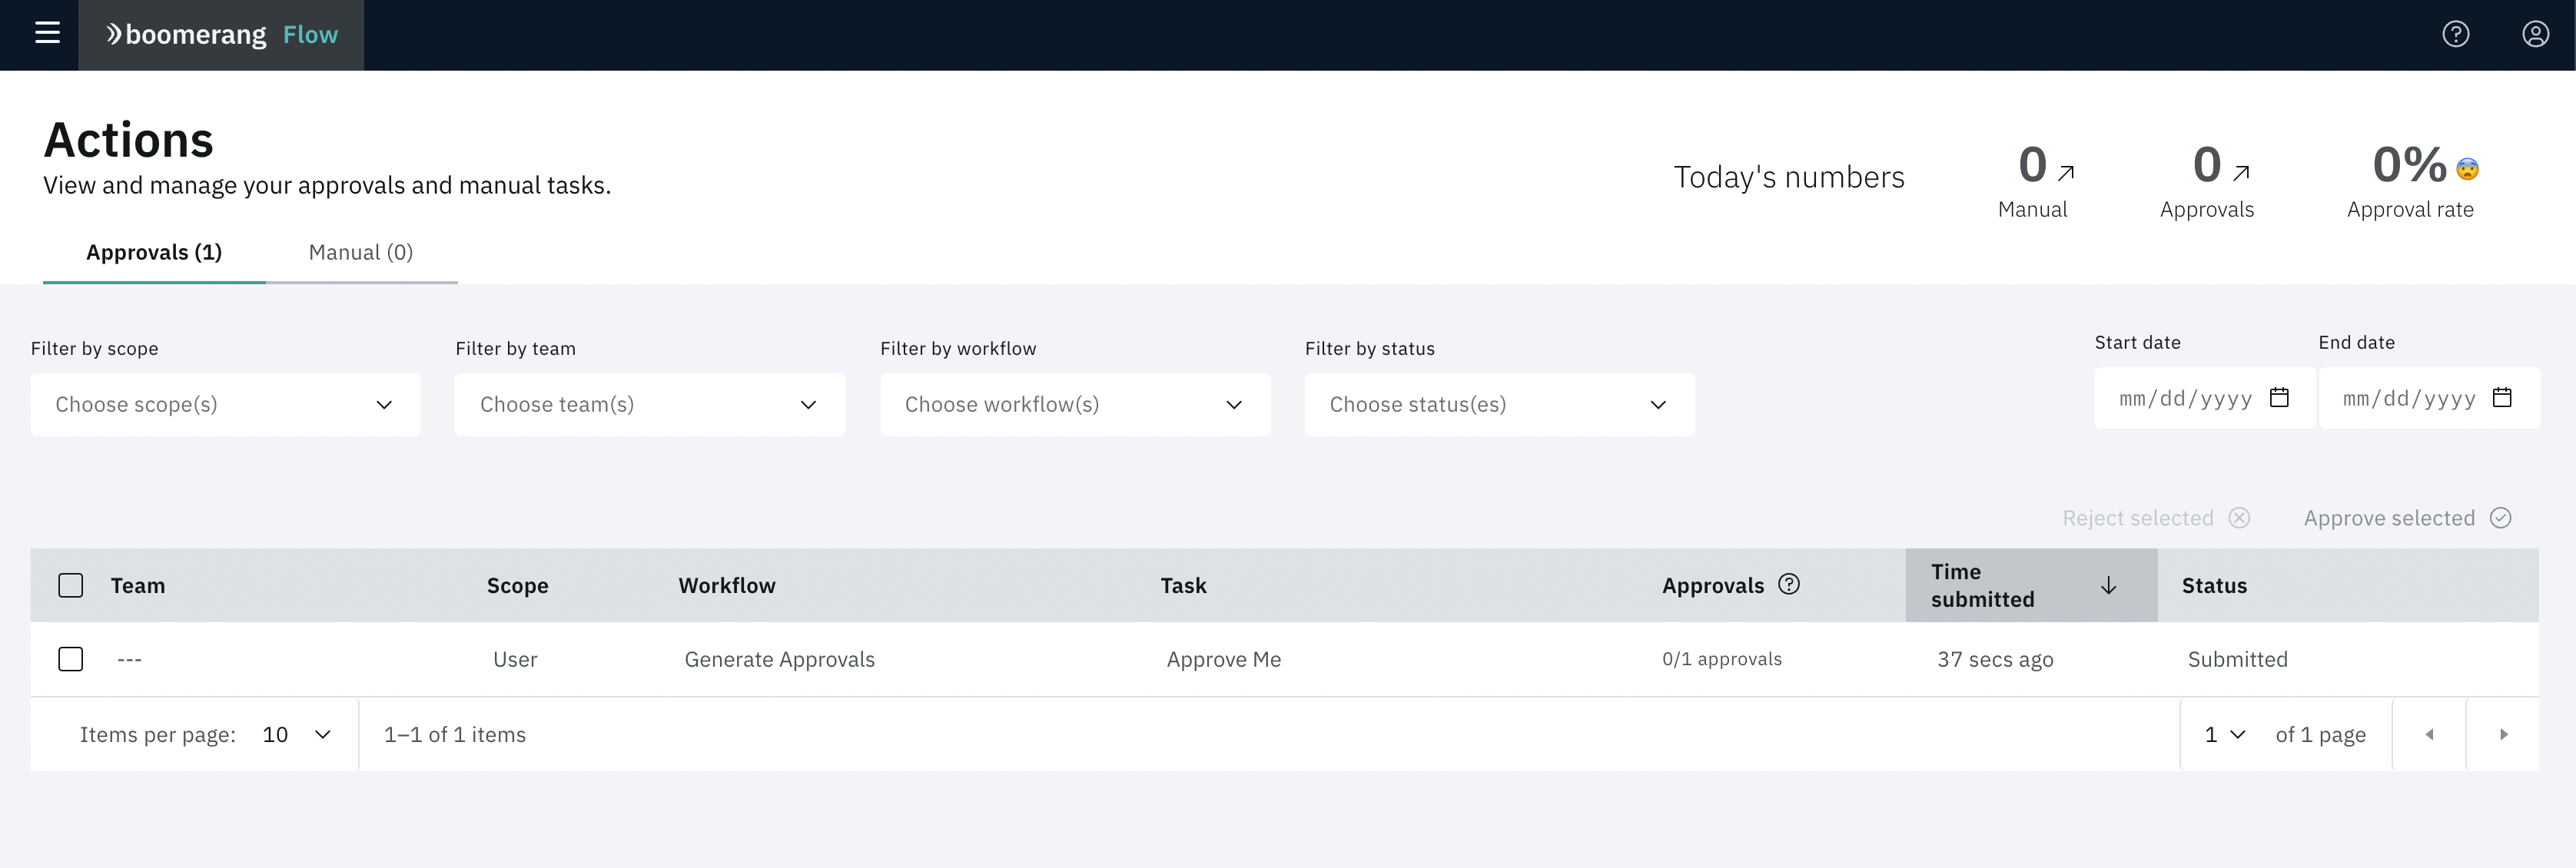Click Approvals column help tooltip icon
2576x868 pixels.
click(x=1789, y=585)
